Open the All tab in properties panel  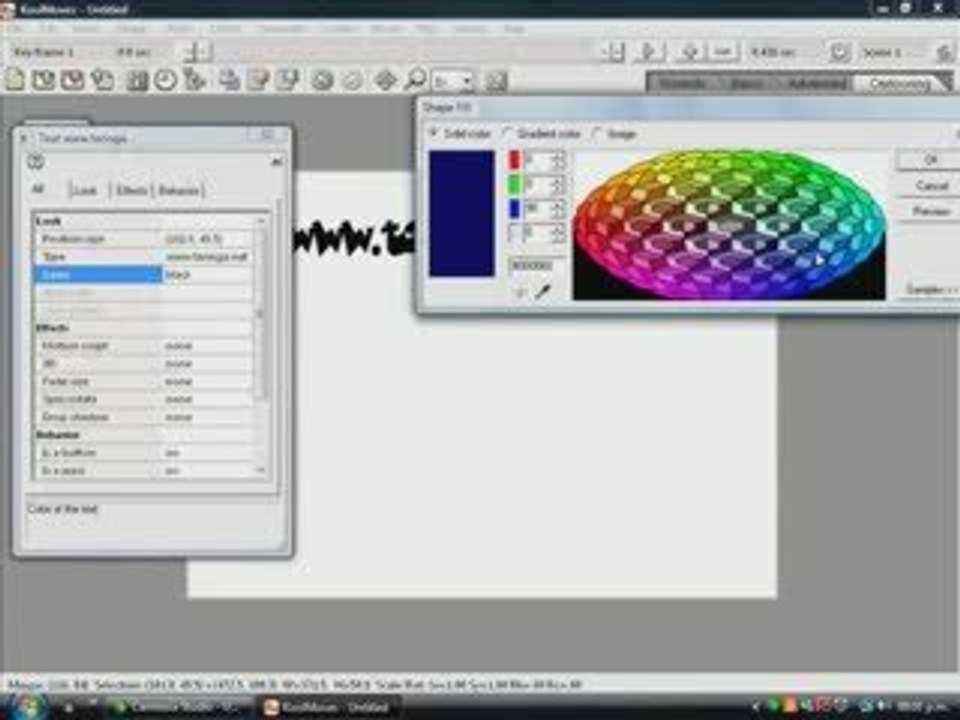38,189
